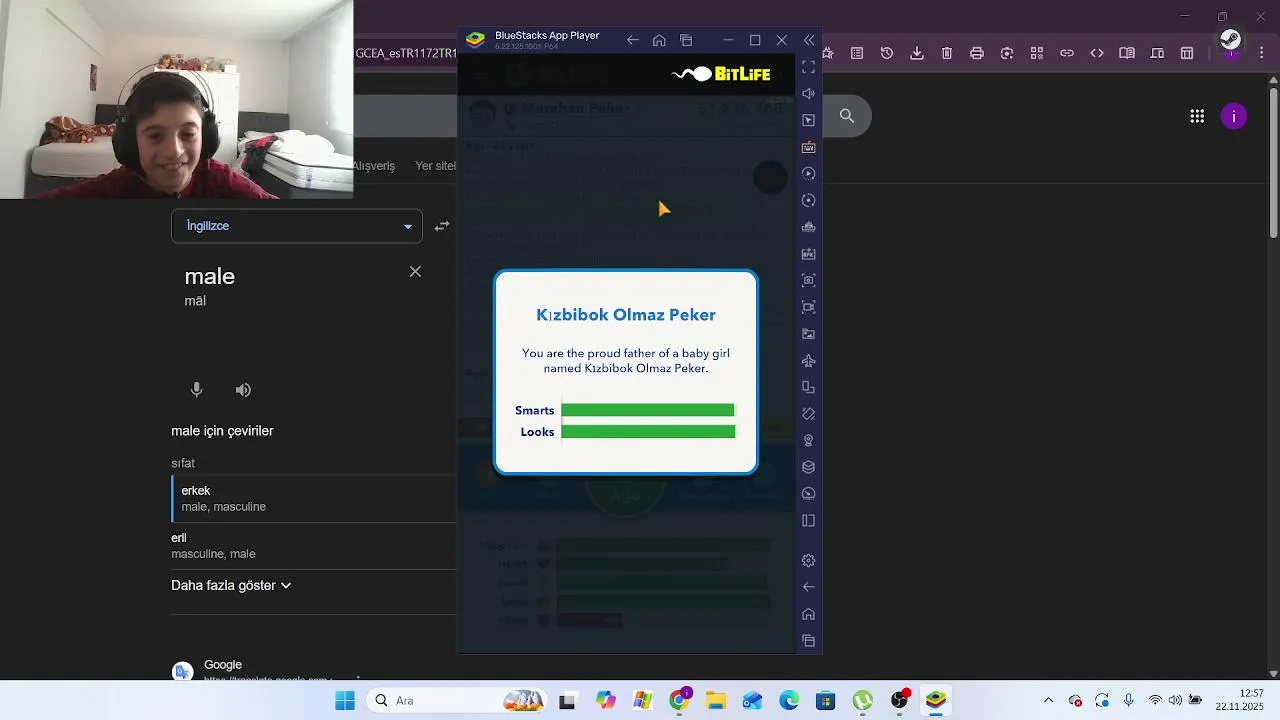Copy link via browser toolbar icon
This screenshot has height=720, width=1280.
tap(1067, 53)
